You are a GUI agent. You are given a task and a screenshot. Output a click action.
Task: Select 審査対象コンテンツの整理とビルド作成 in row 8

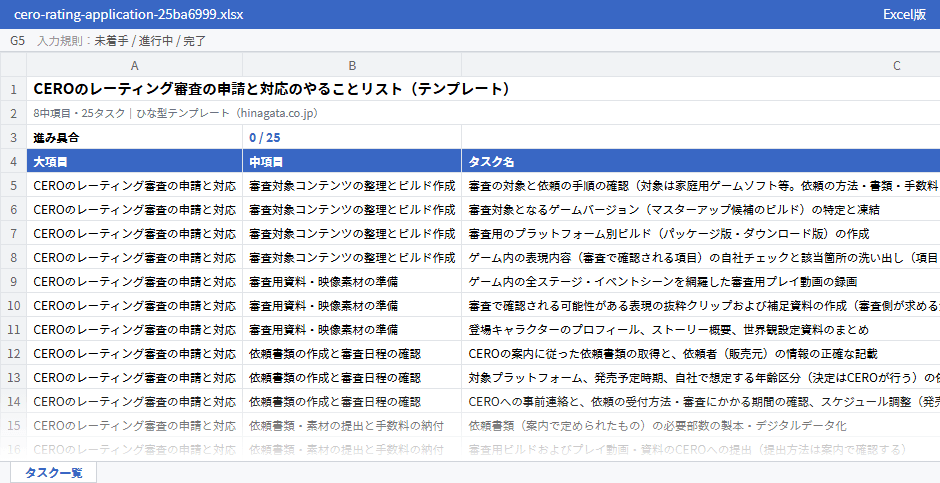tap(352, 257)
